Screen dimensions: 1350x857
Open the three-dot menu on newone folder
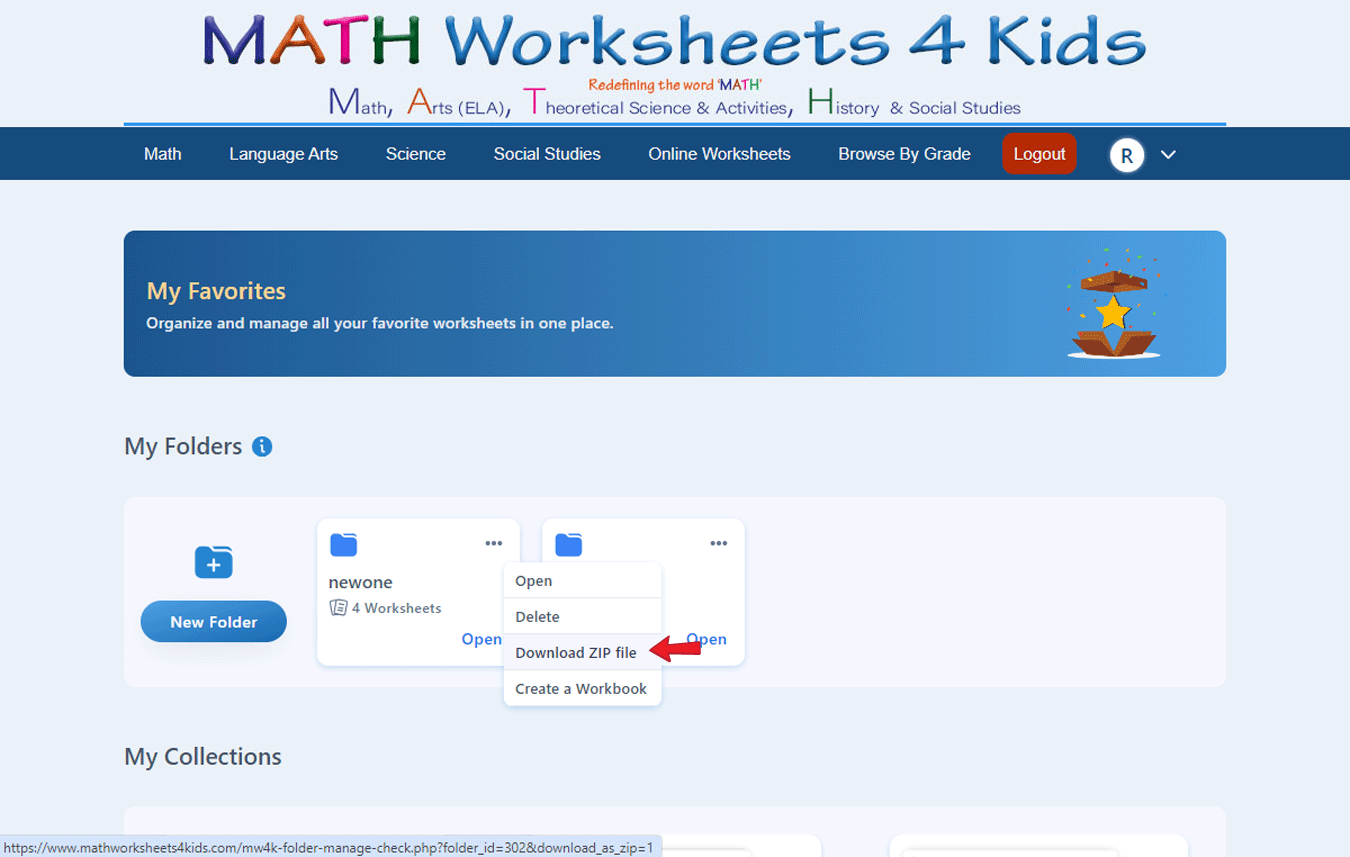[x=494, y=543]
